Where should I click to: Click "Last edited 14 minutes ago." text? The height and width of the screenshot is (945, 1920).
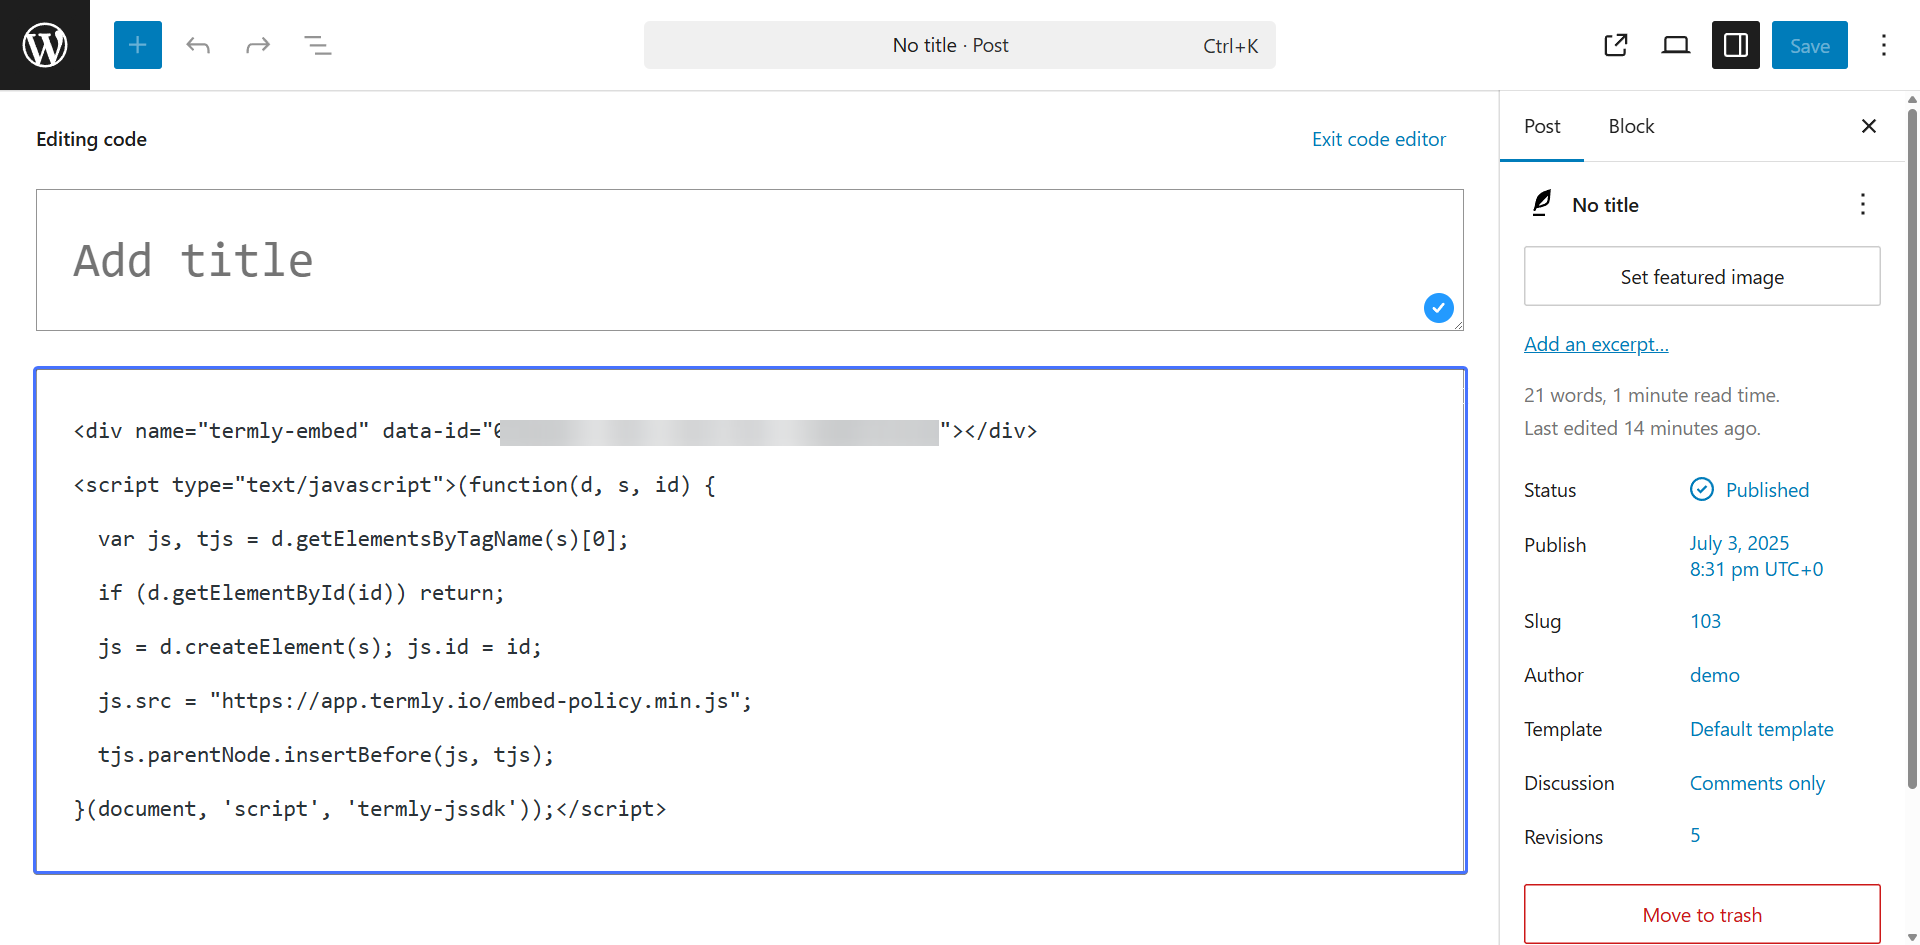point(1642,428)
